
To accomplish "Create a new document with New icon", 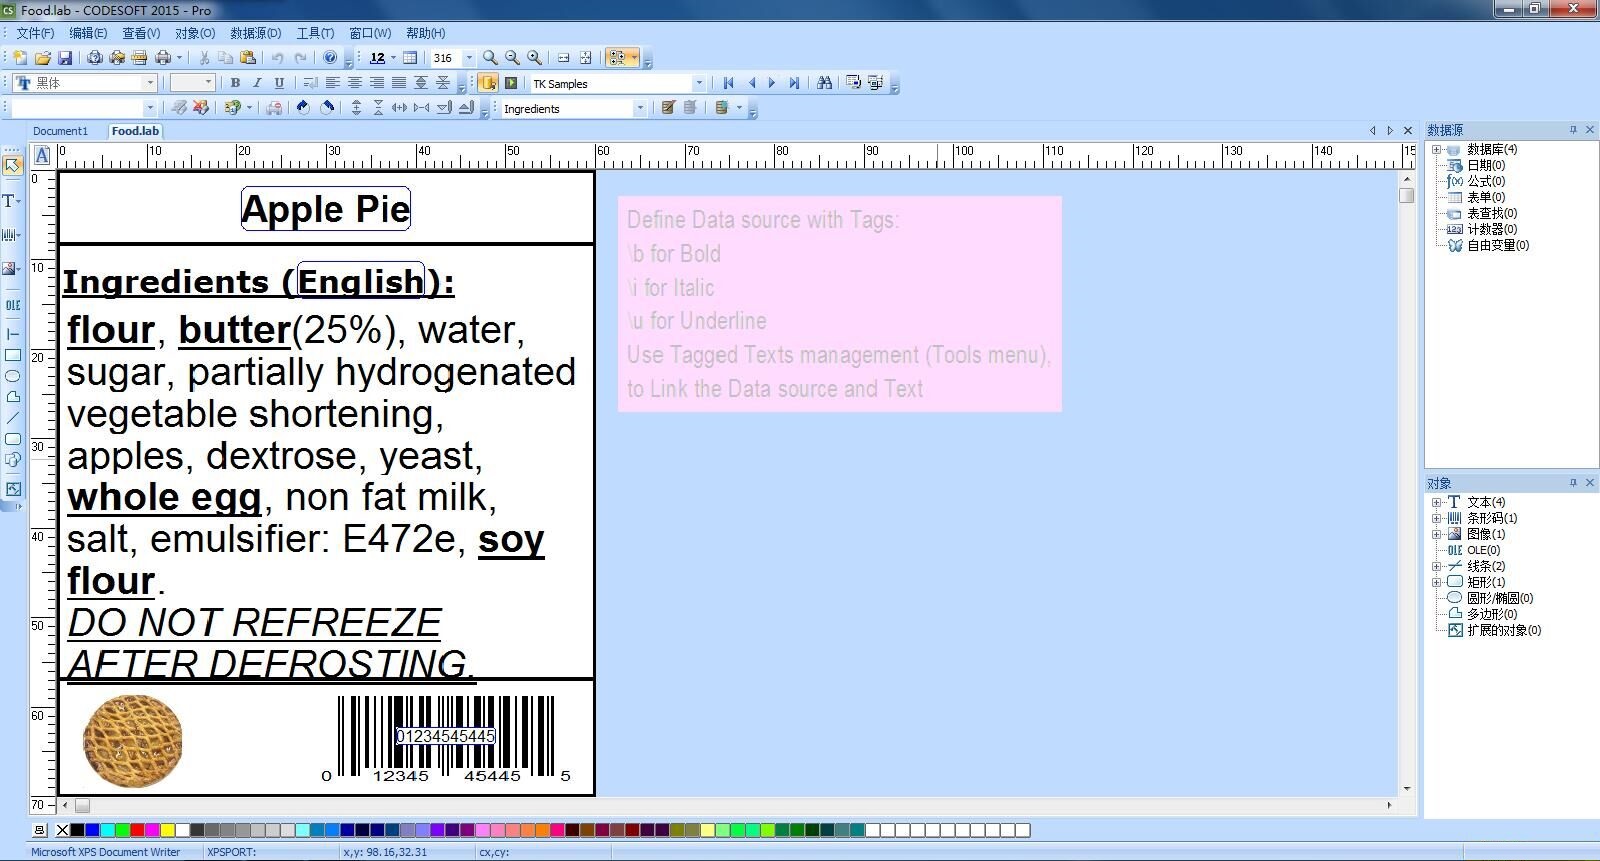I will coord(20,58).
